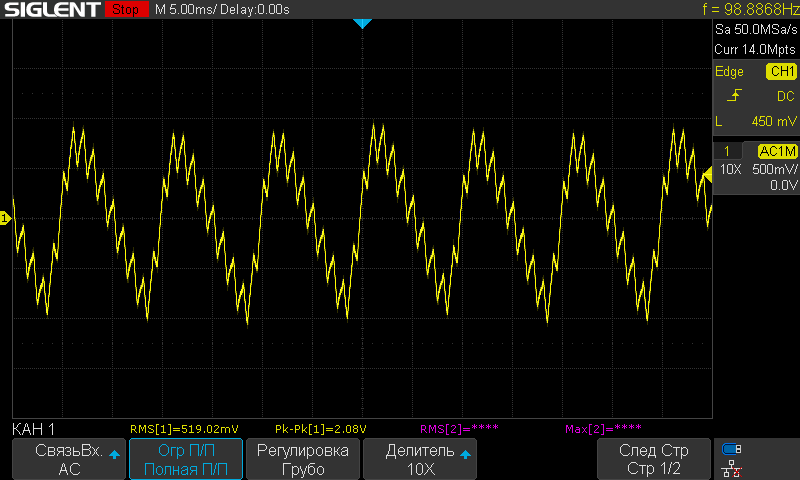Click the channel 1 number indicator box
This screenshot has width=800, height=480.
727,151
